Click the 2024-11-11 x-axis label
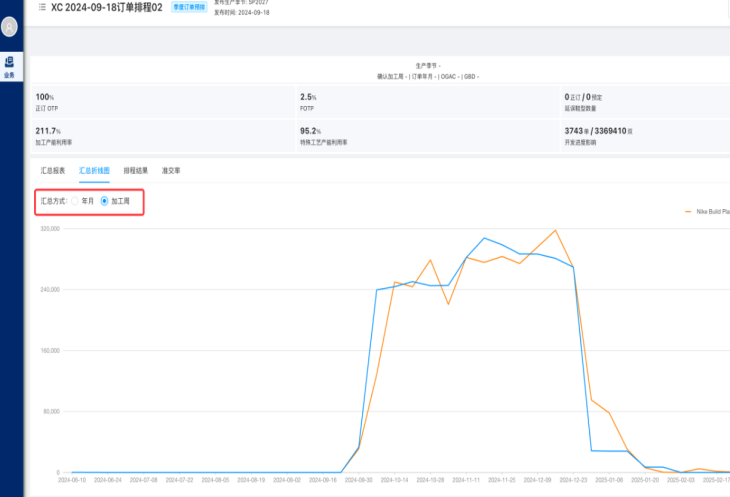Image resolution: width=730 pixels, height=497 pixels. coord(466,480)
